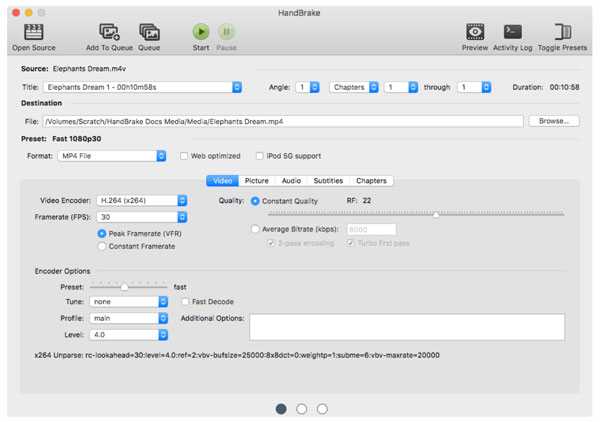This screenshot has height=422, width=600.
Task: Click the x264 Unparse options text
Action: click(x=237, y=355)
